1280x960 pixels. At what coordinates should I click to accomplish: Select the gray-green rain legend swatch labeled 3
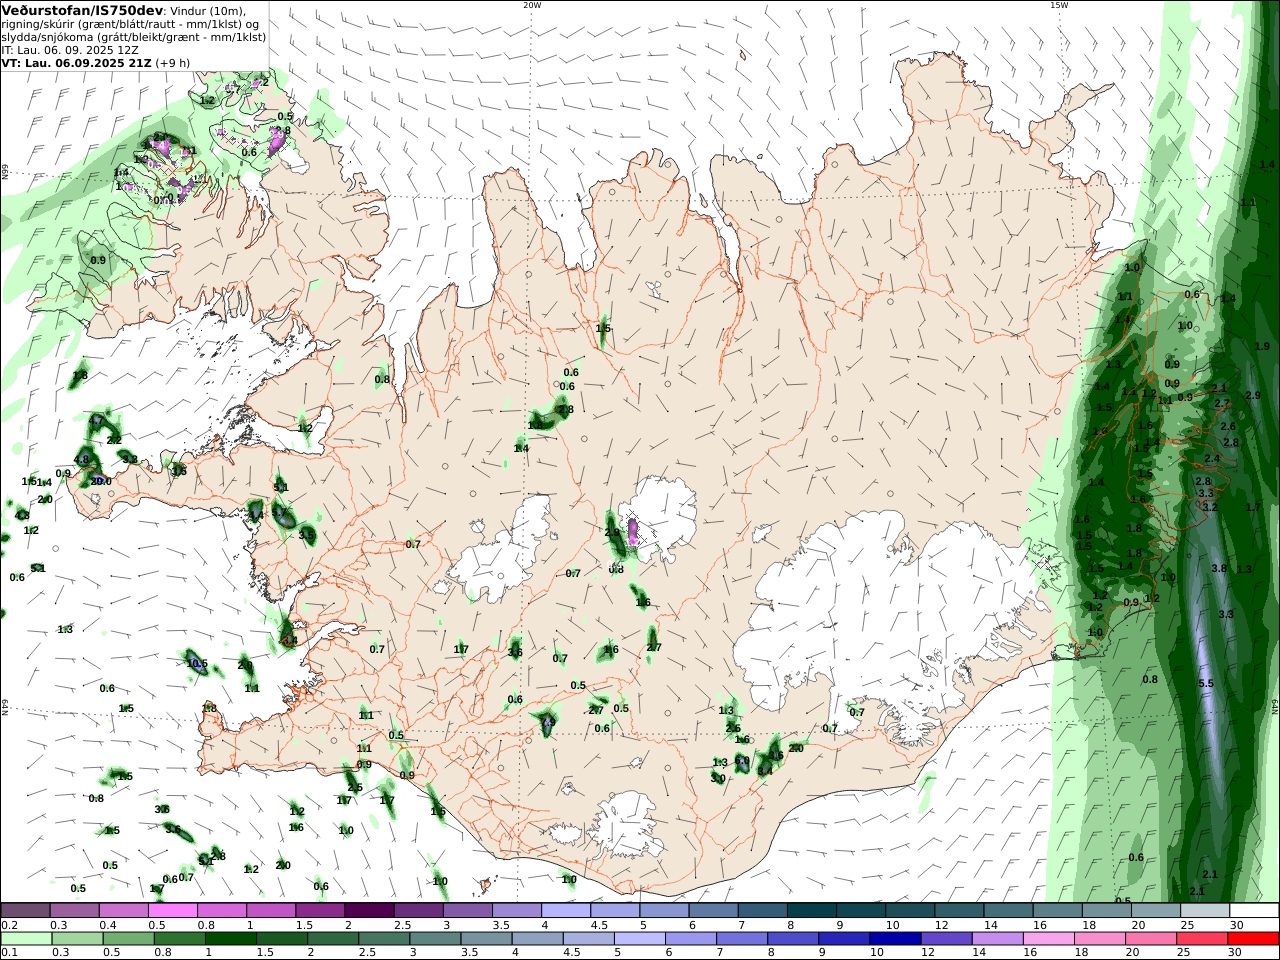pos(436,939)
